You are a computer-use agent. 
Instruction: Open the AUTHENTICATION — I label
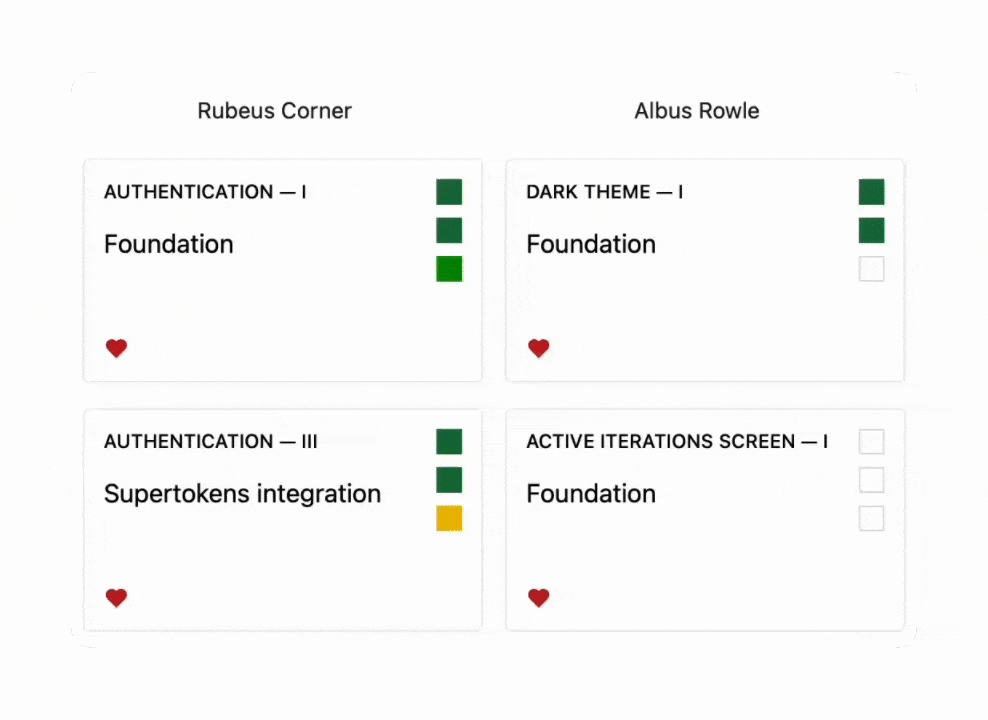coord(205,192)
